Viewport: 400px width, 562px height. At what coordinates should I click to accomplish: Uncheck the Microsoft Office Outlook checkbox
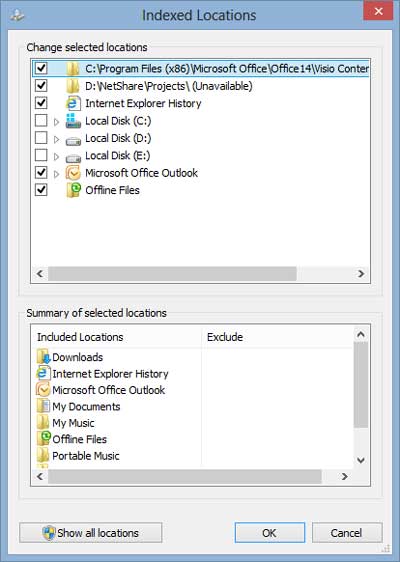[41, 172]
